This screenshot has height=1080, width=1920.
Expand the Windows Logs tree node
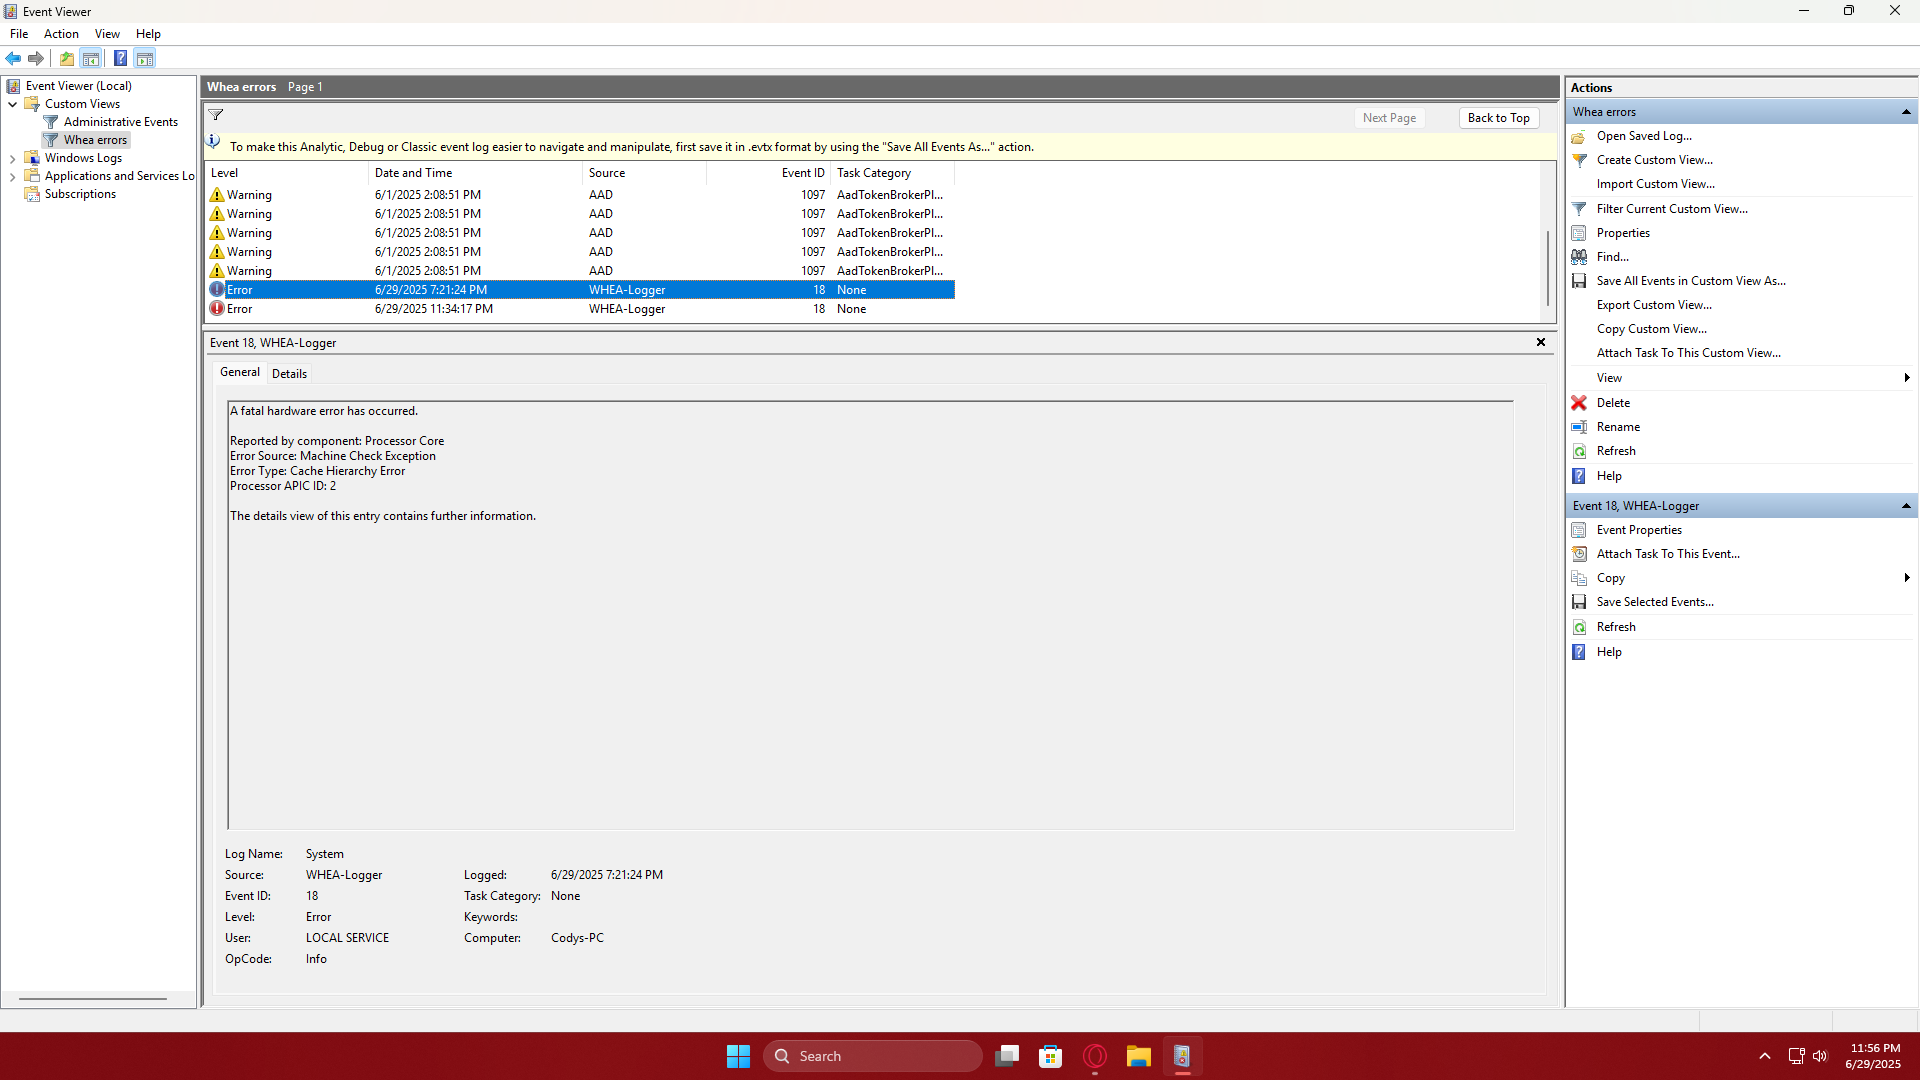point(12,158)
